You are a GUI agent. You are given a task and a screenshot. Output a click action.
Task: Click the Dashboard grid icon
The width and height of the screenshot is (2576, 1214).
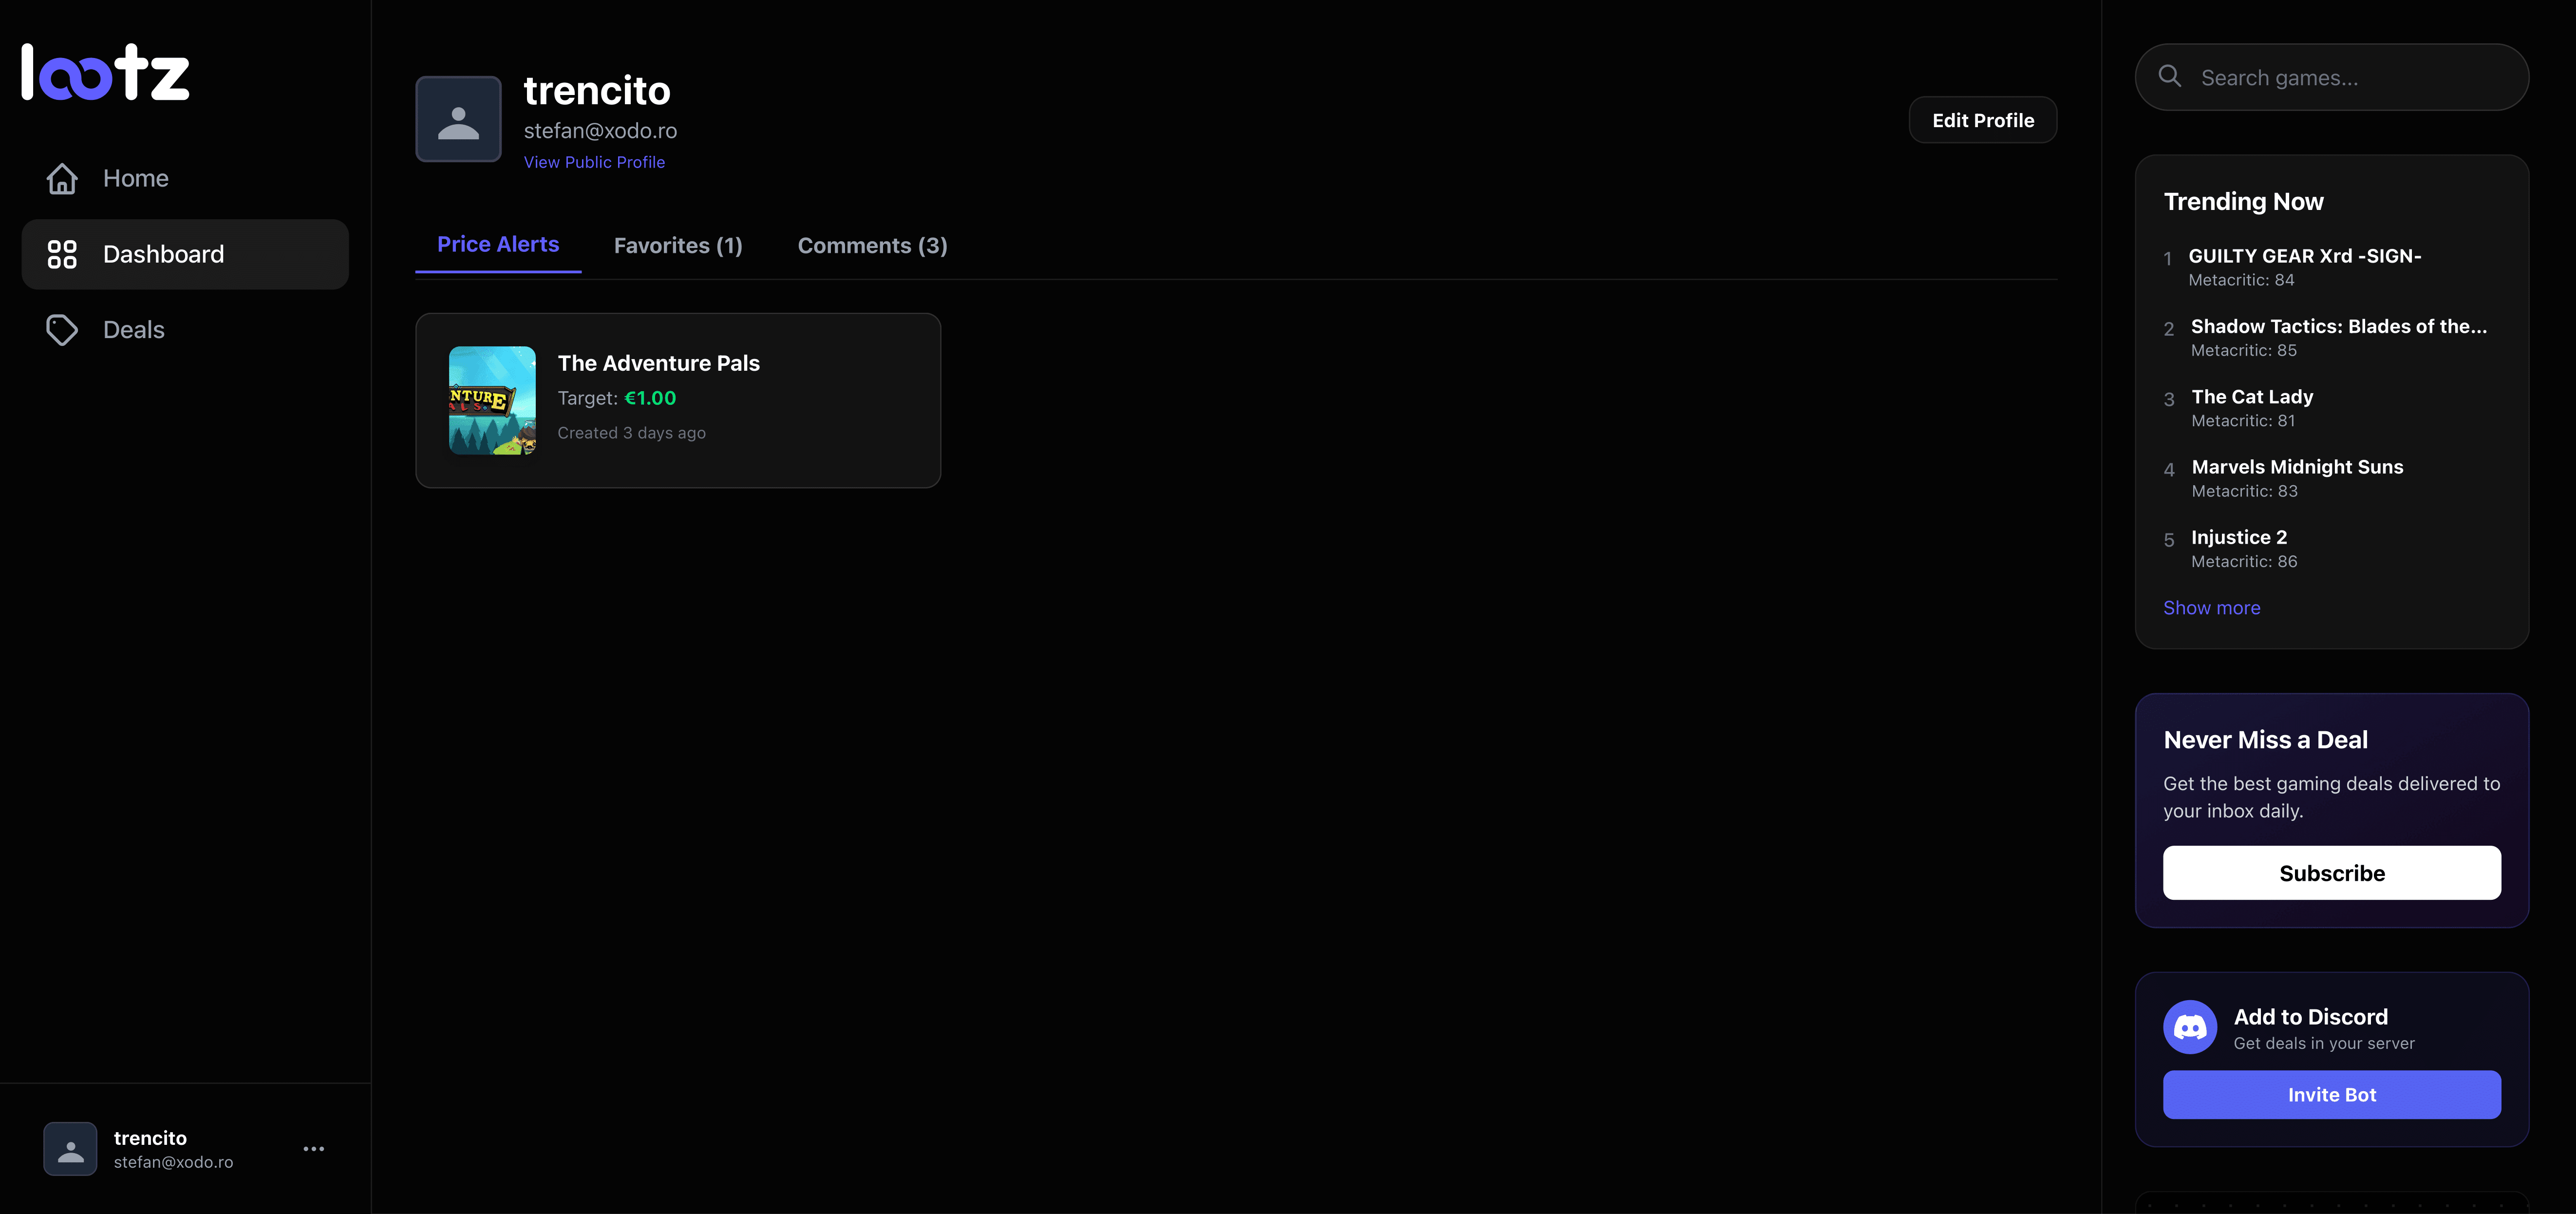(x=62, y=254)
